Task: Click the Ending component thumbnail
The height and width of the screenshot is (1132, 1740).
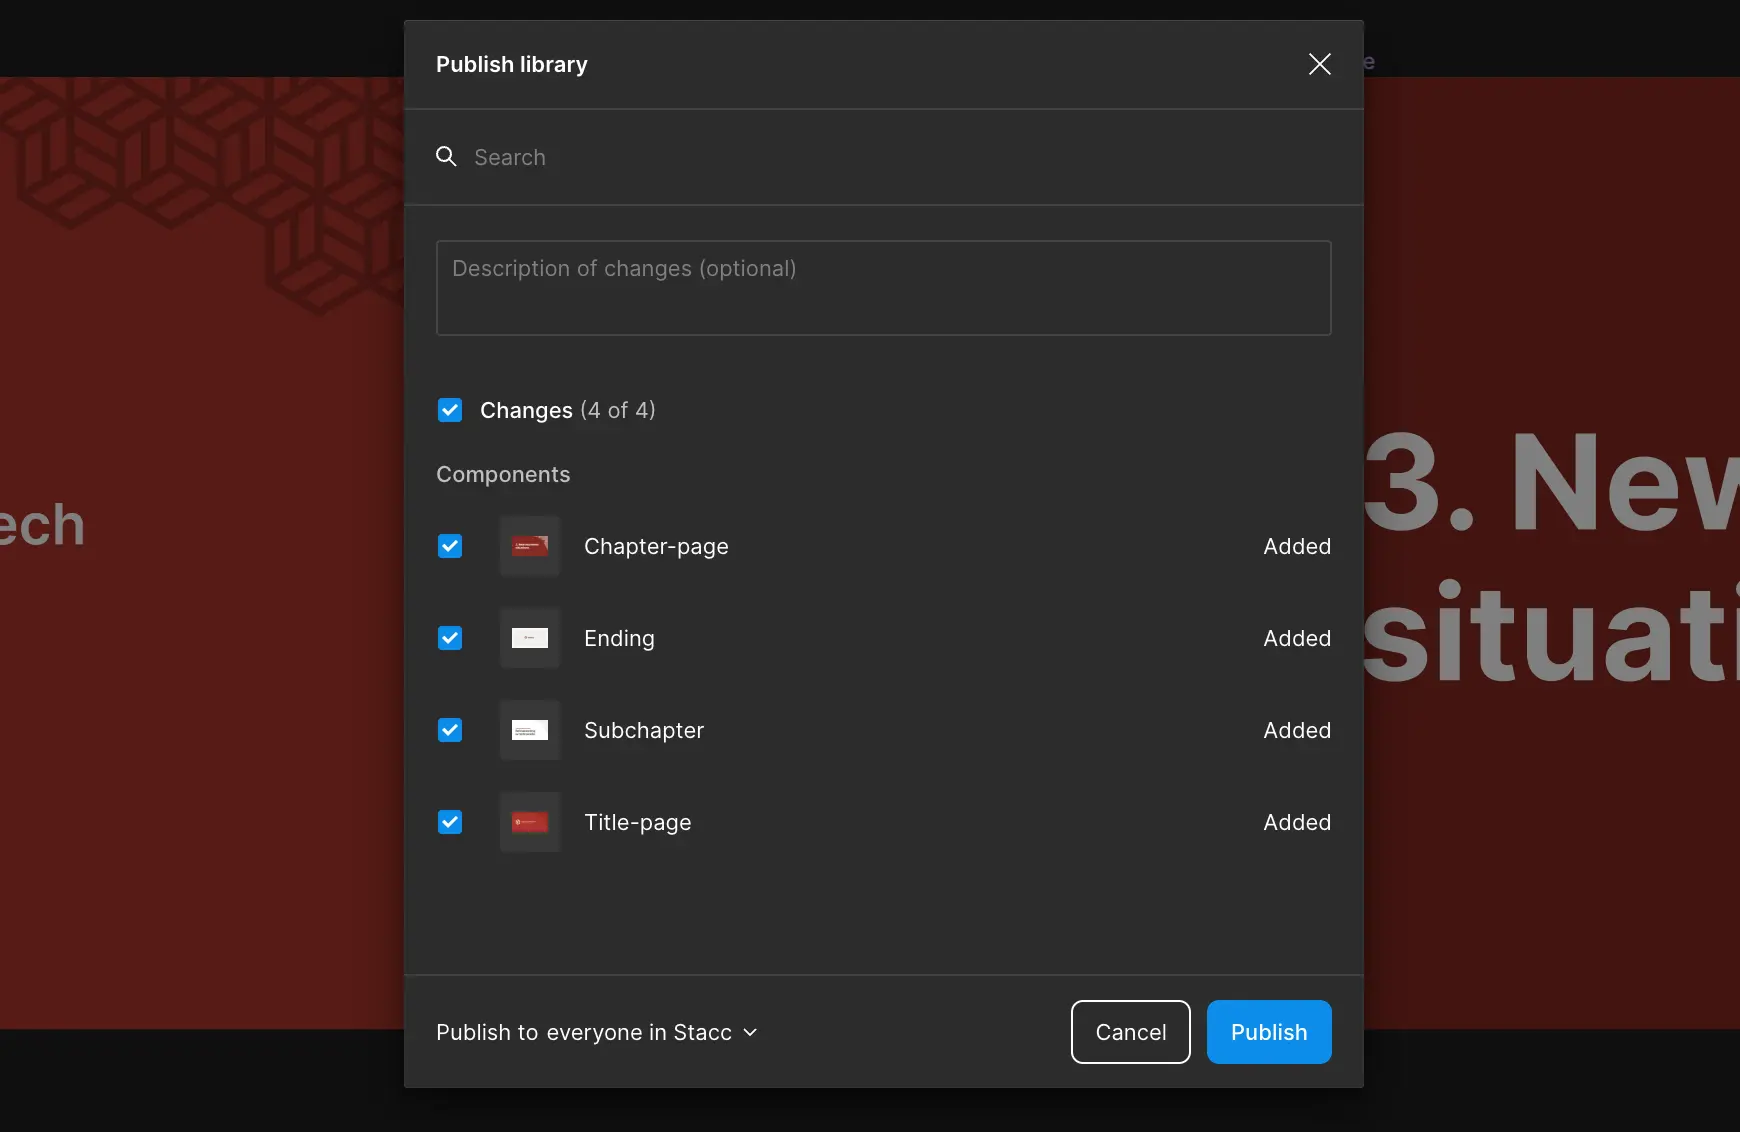Action: pos(530,638)
